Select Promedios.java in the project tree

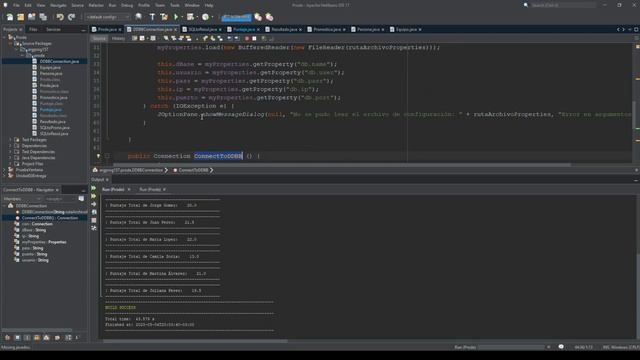tap(53, 98)
